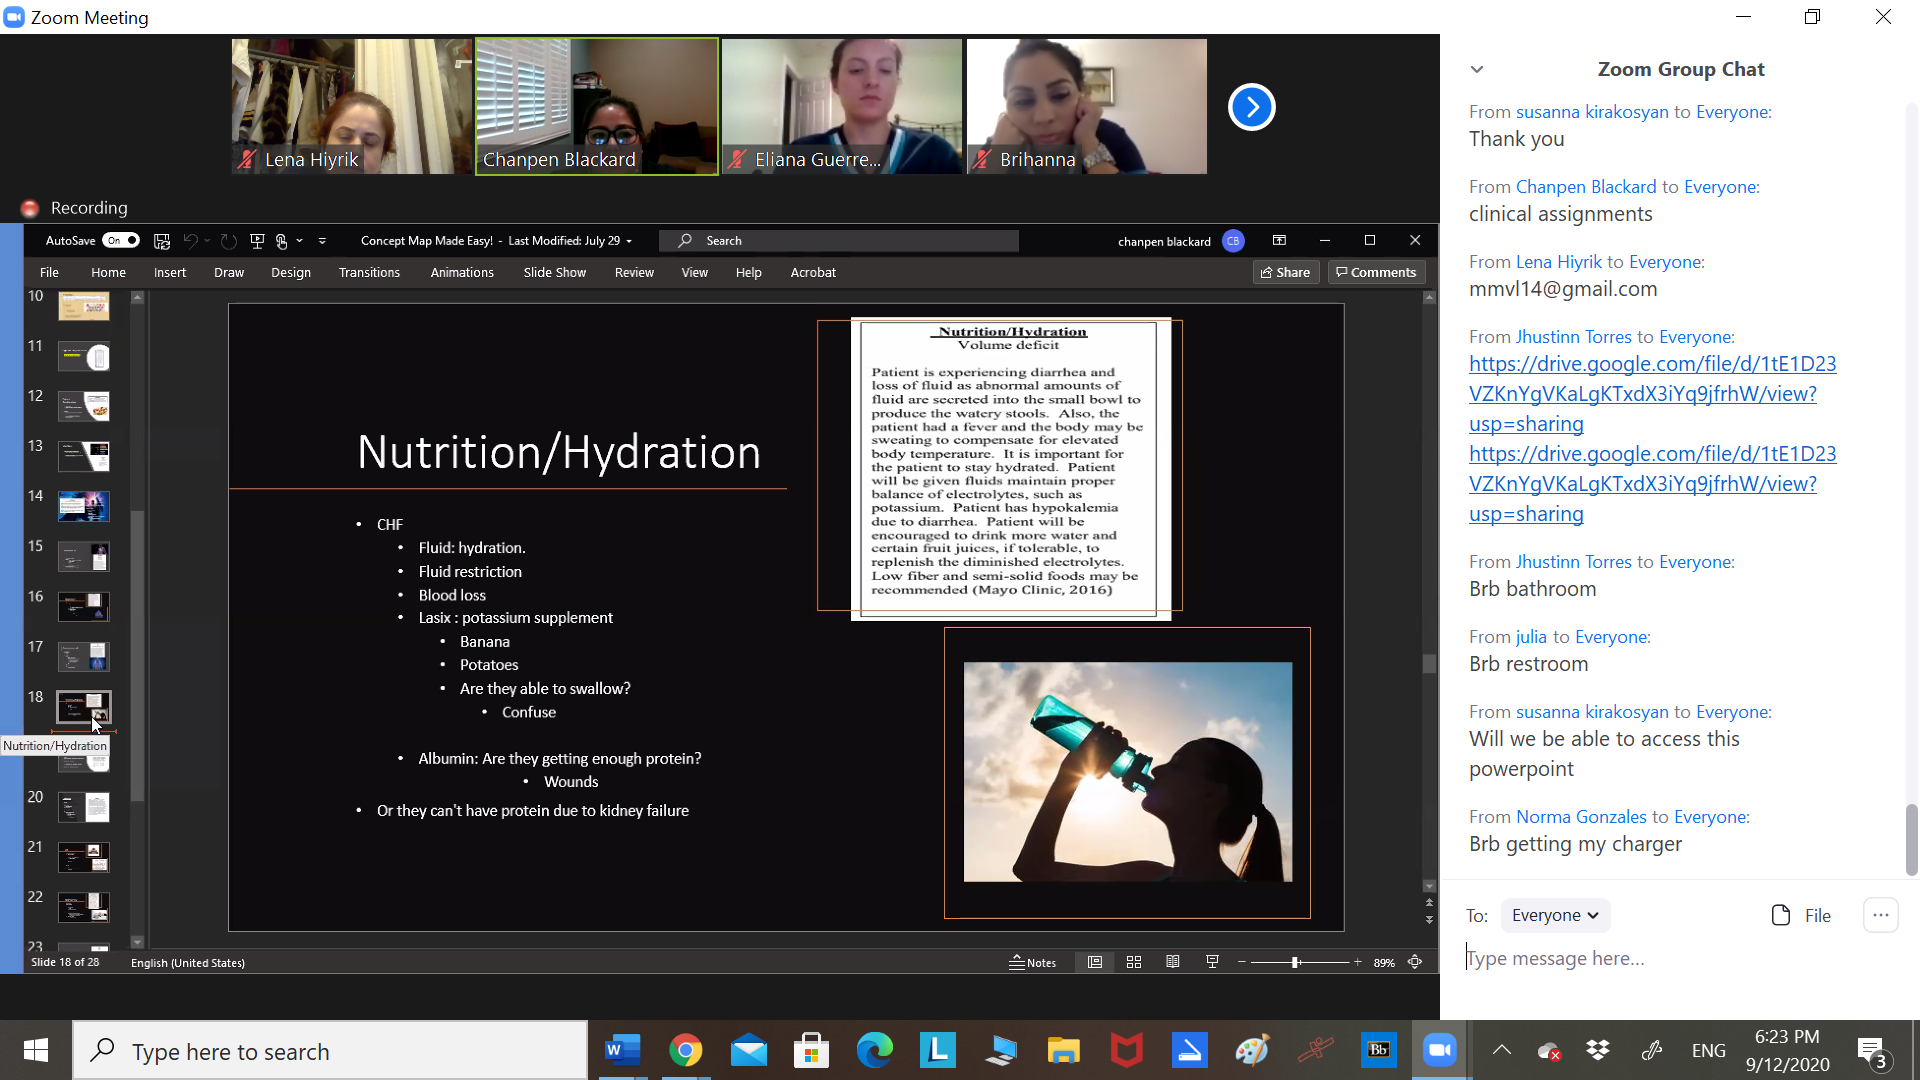Click the 89% zoom level value

(1384, 963)
